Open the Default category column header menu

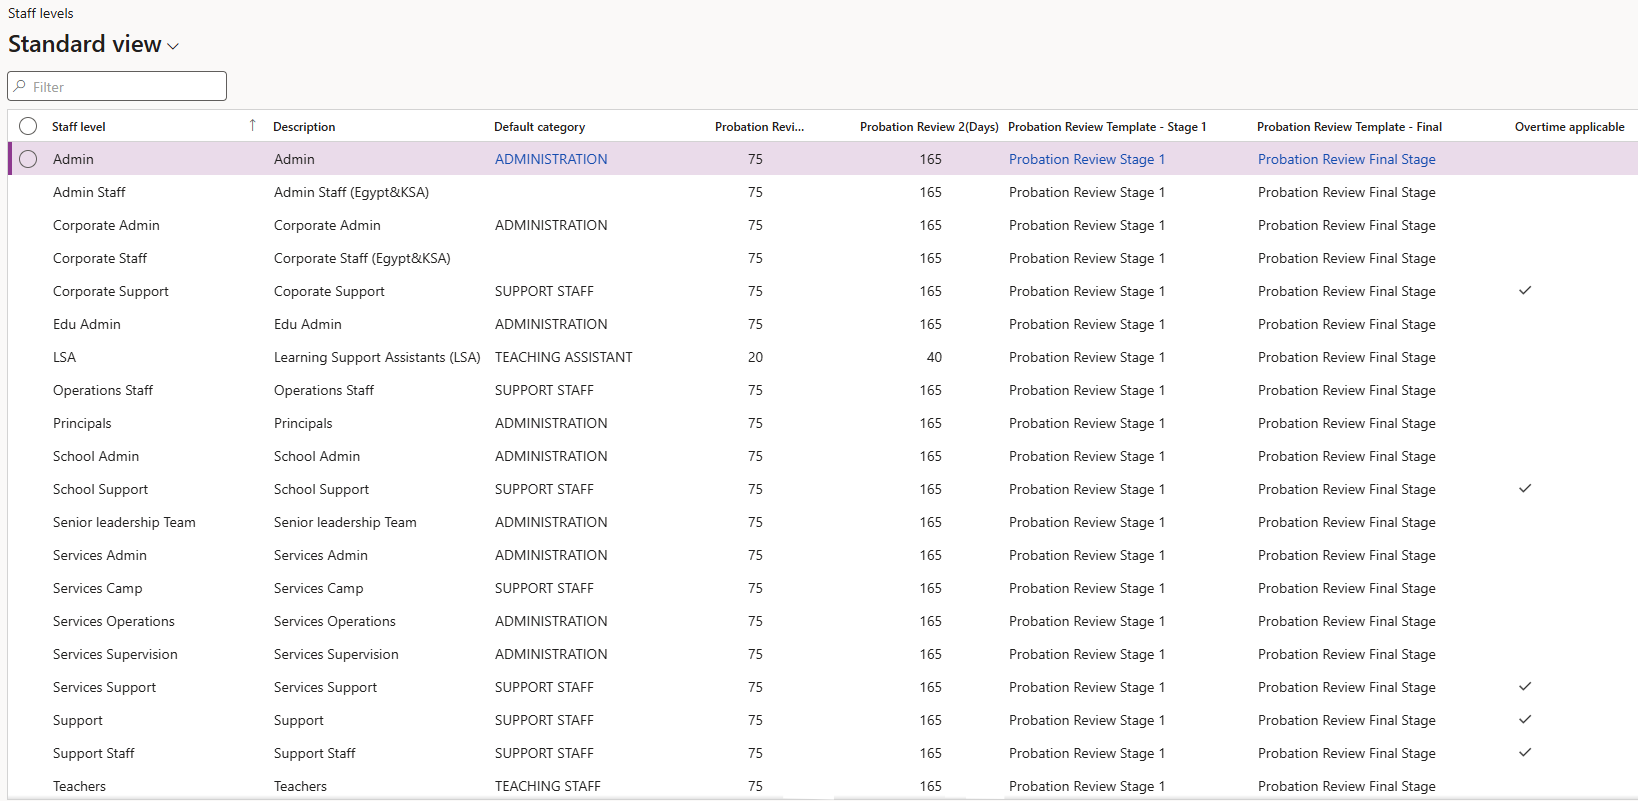pos(539,127)
